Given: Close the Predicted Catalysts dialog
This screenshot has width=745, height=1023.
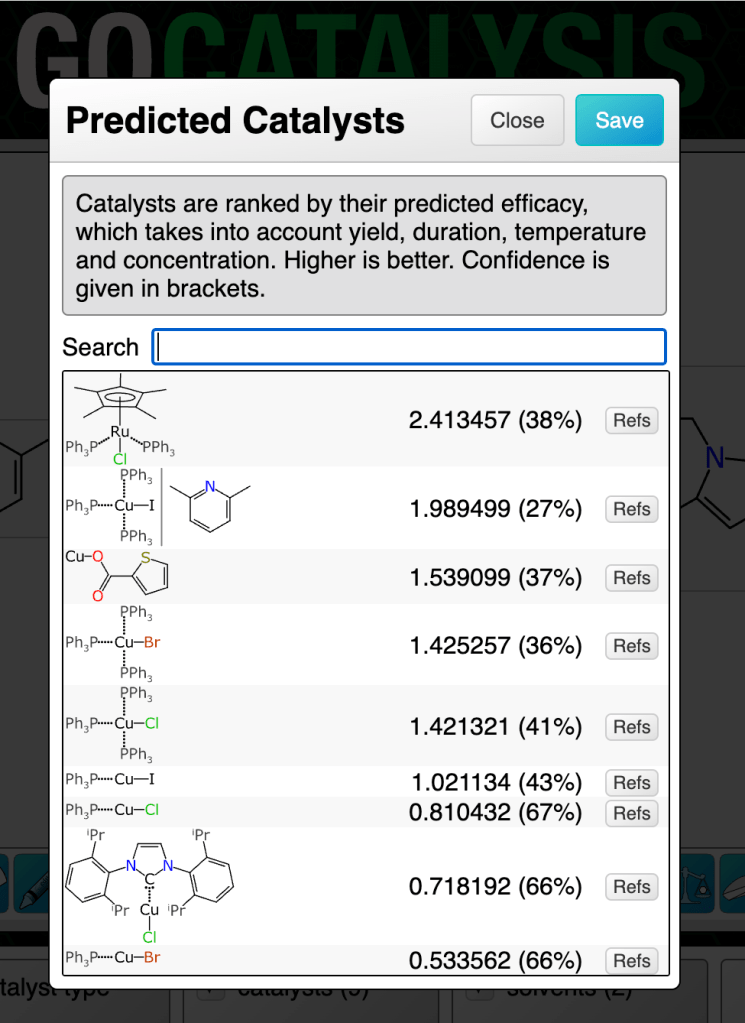Looking at the screenshot, I should coord(517,121).
